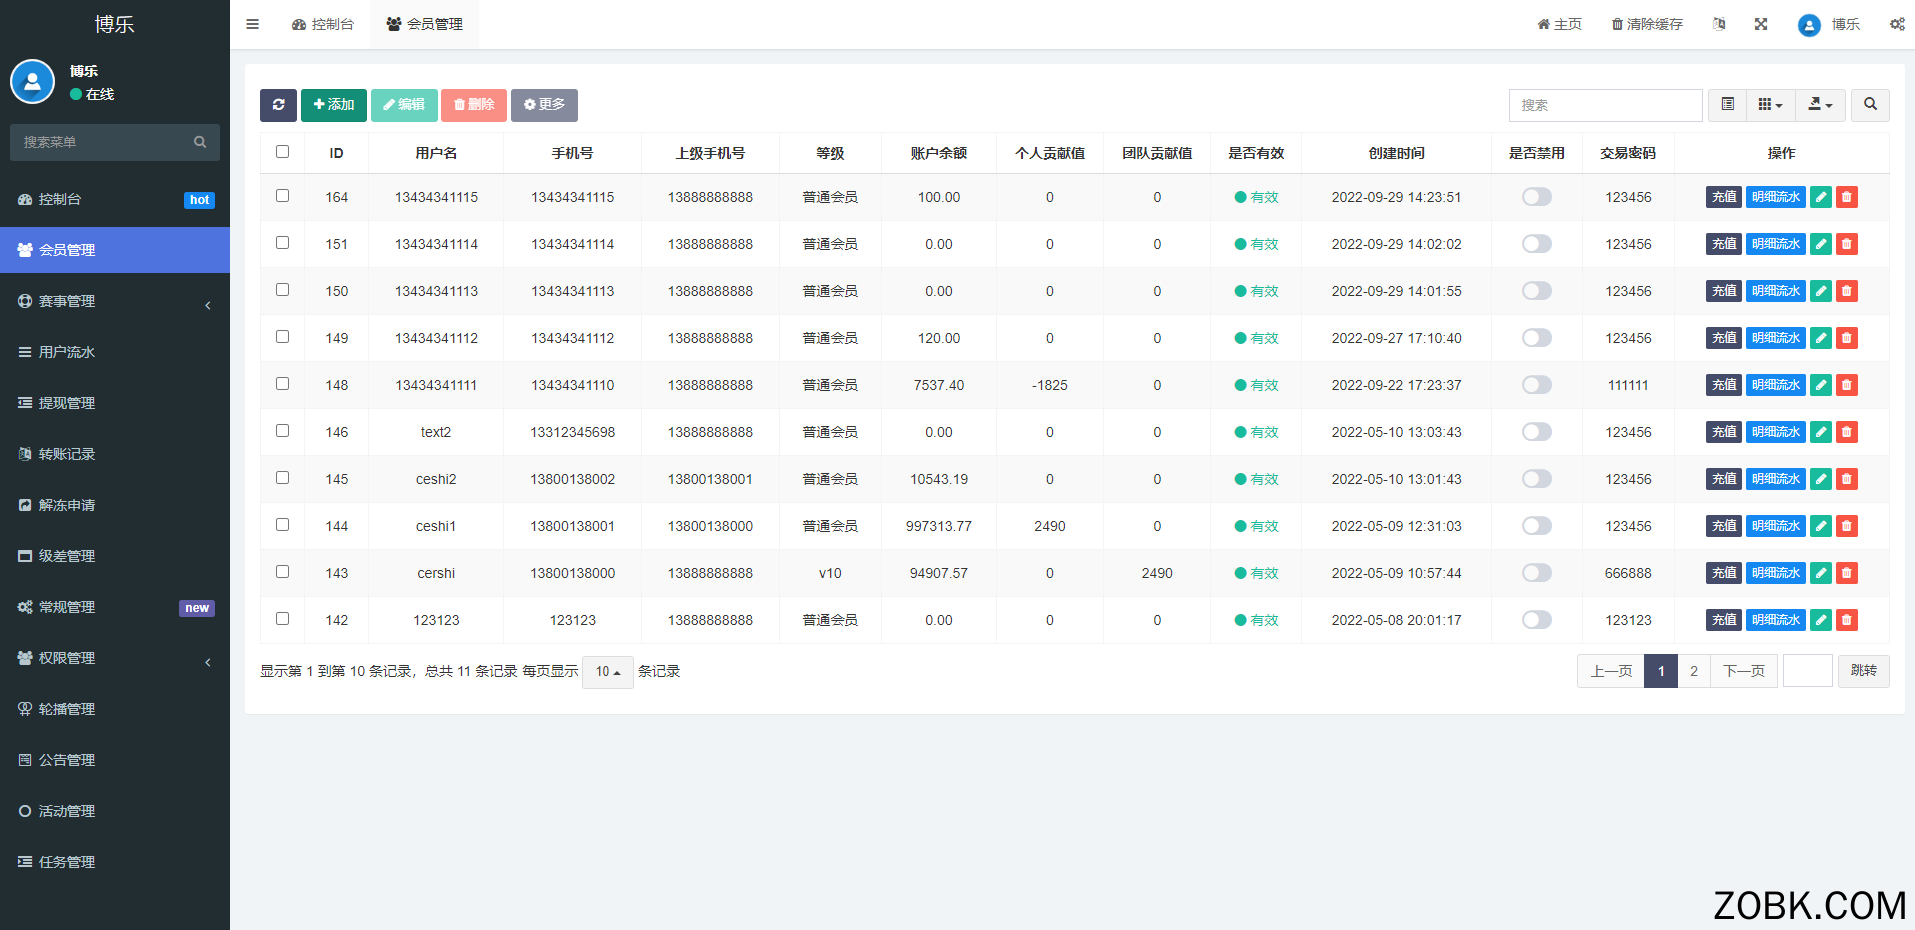Open 解冻申请 in the sidebar
Viewport: 1915px width, 930px height.
(x=115, y=505)
